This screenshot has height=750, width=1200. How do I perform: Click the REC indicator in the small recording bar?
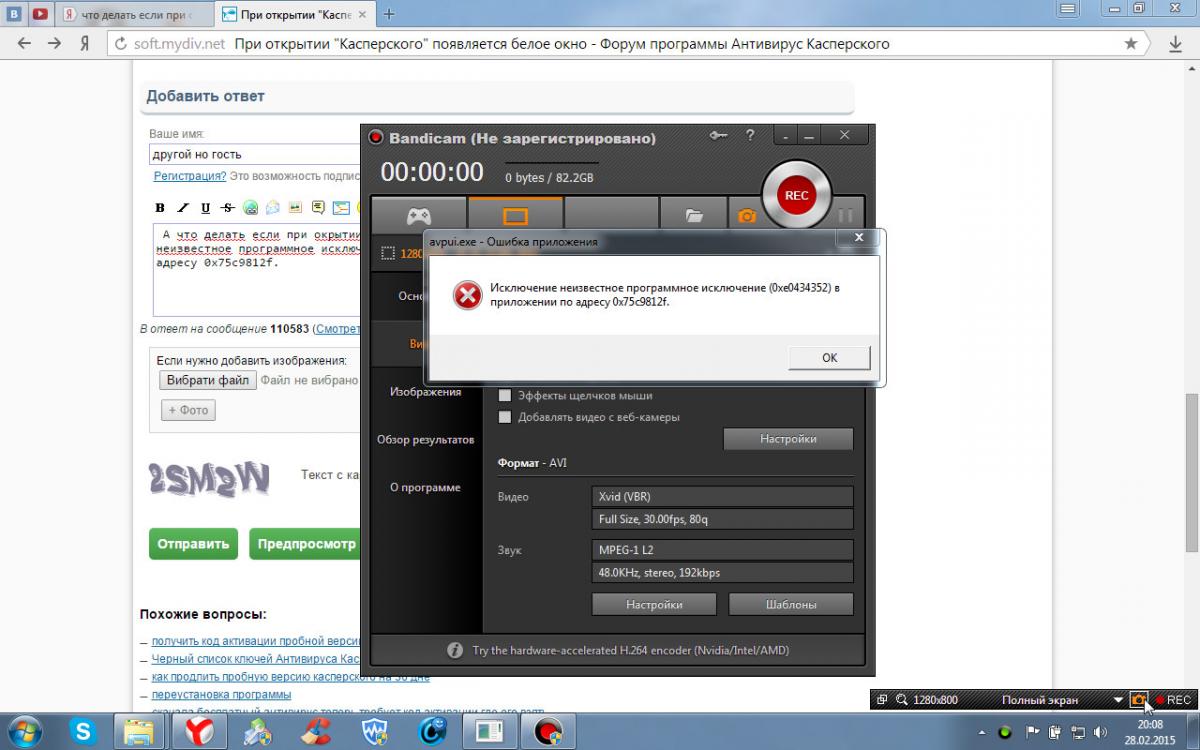point(1173,700)
